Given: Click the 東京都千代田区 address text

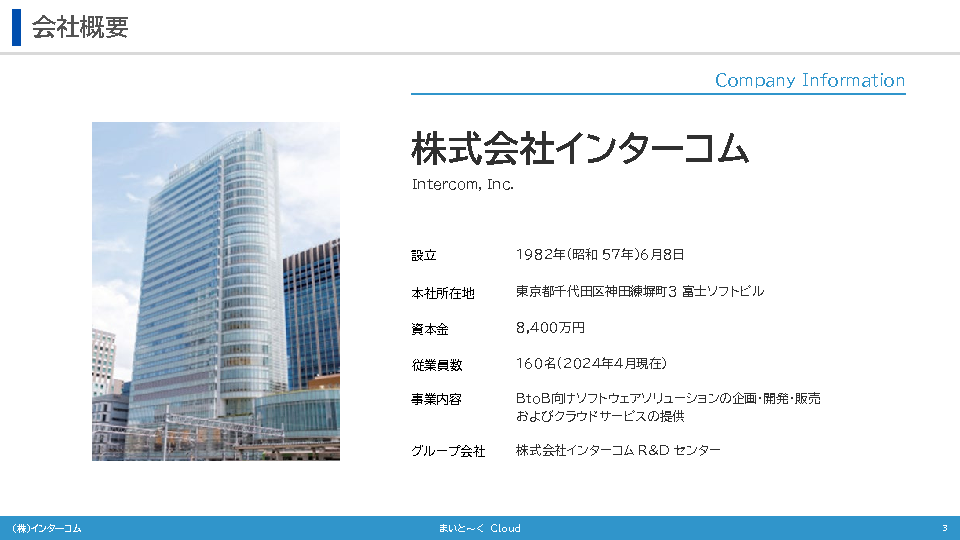Looking at the screenshot, I should point(640,291).
